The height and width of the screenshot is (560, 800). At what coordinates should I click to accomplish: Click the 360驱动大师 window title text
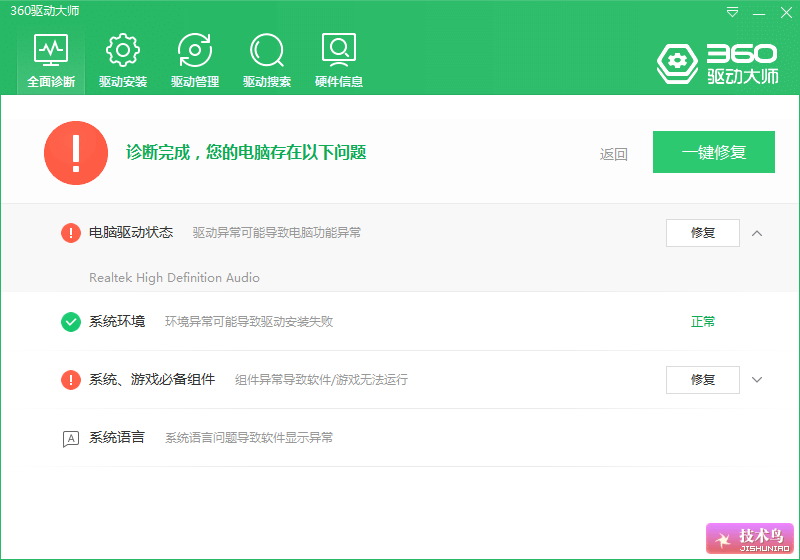pyautogui.click(x=45, y=11)
